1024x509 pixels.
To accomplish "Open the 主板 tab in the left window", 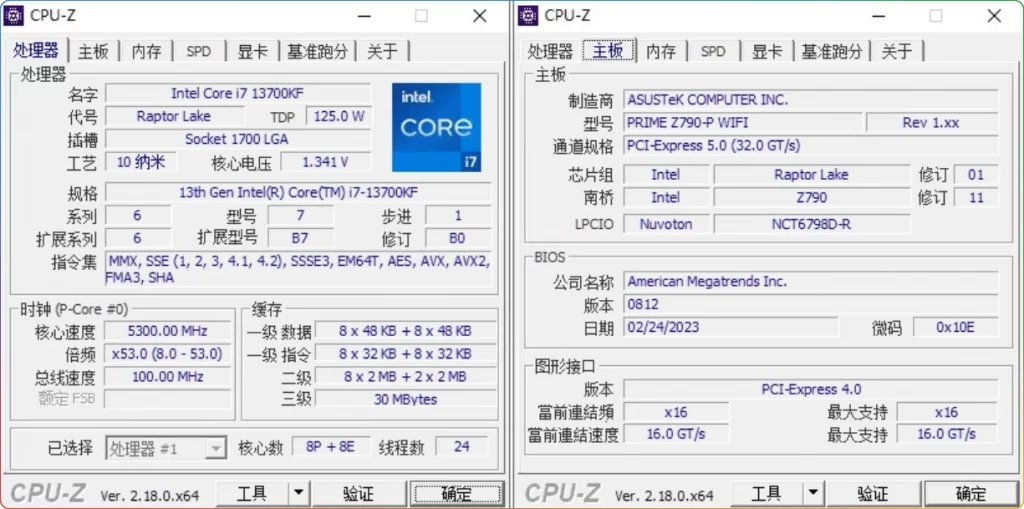I will coord(93,51).
